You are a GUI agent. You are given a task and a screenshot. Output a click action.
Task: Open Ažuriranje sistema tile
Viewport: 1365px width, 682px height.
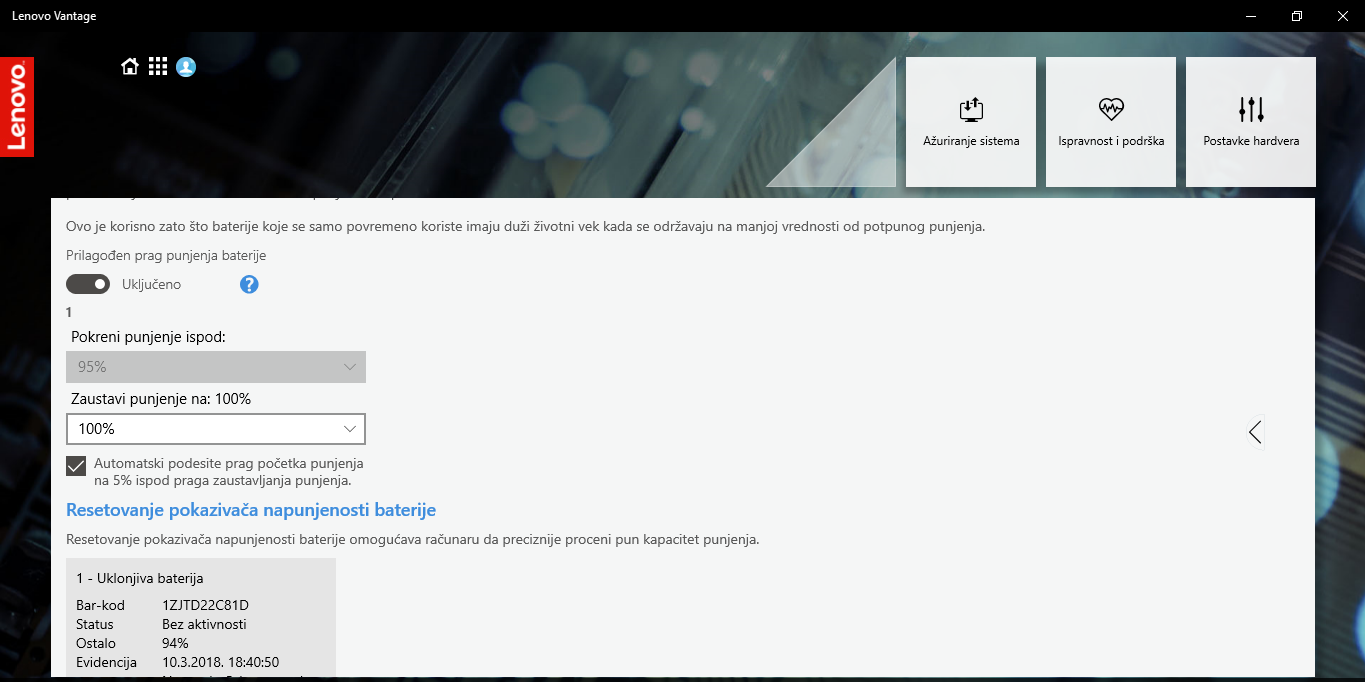pyautogui.click(x=971, y=122)
